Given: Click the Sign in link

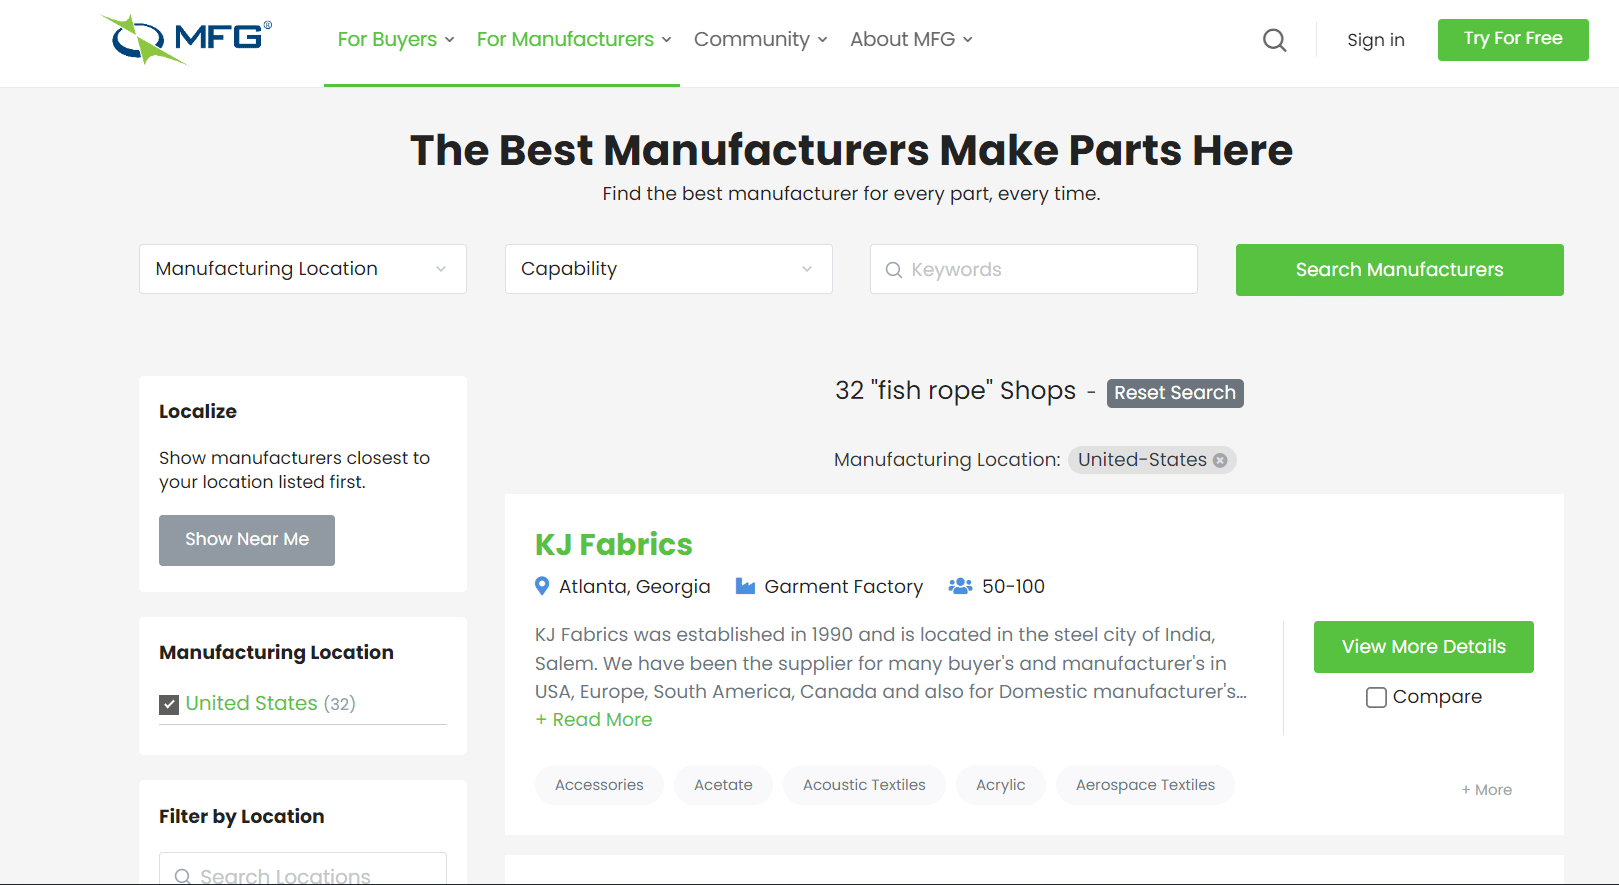Looking at the screenshot, I should (x=1376, y=40).
